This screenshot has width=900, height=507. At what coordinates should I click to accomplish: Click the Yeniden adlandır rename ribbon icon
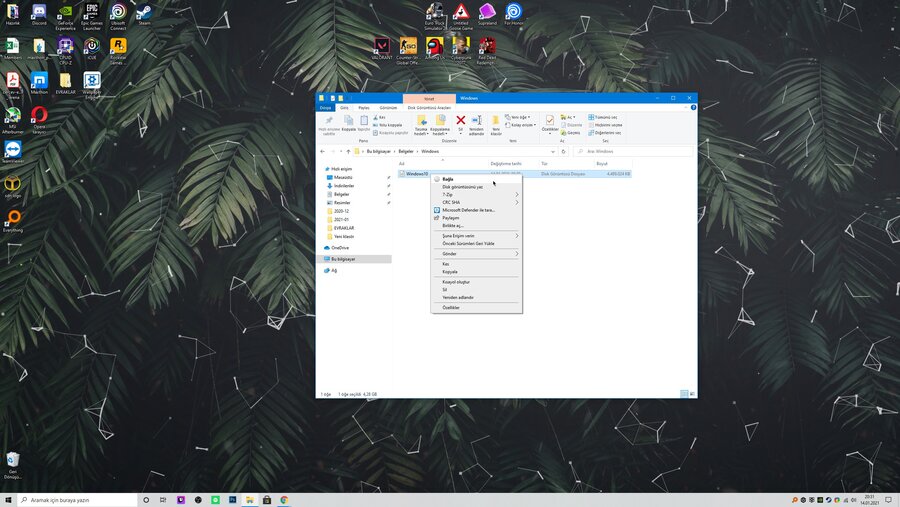[x=476, y=121]
